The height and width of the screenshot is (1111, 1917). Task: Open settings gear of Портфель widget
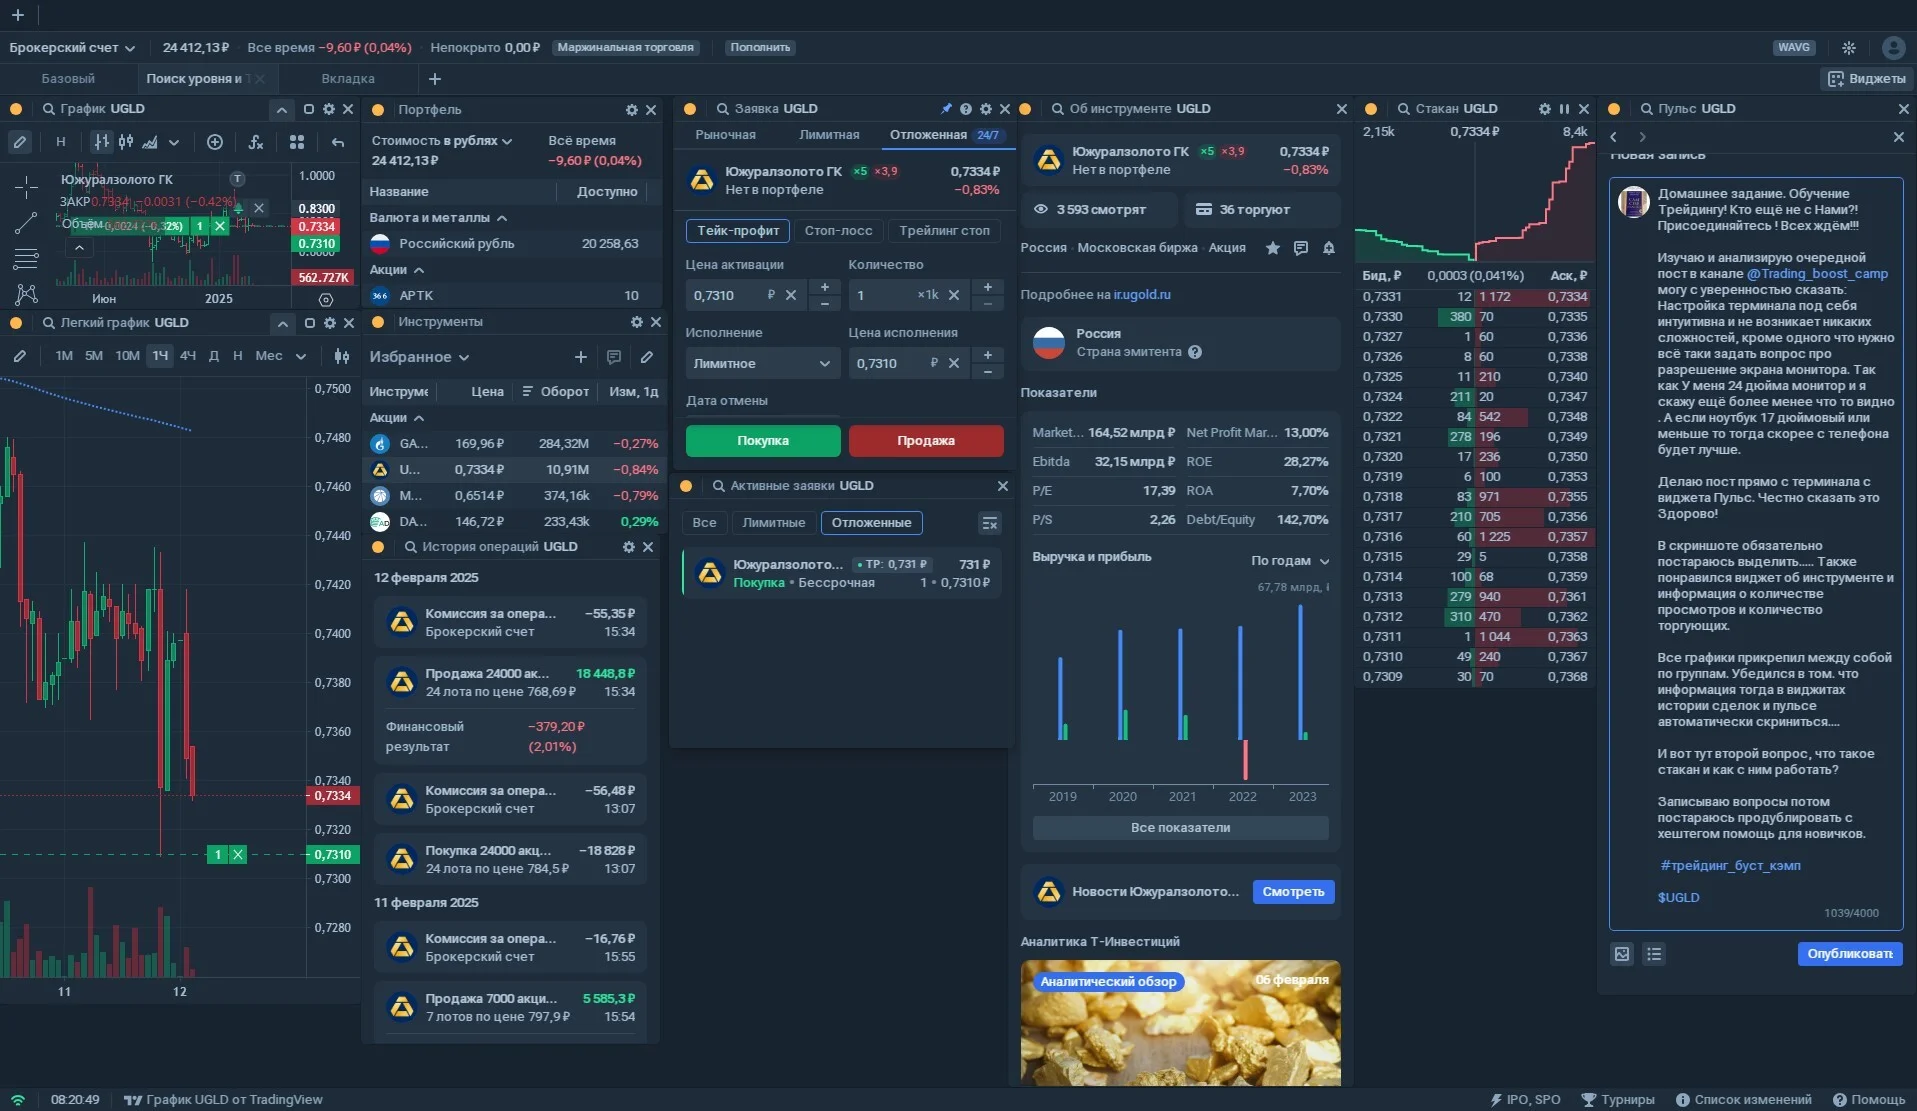(x=631, y=110)
